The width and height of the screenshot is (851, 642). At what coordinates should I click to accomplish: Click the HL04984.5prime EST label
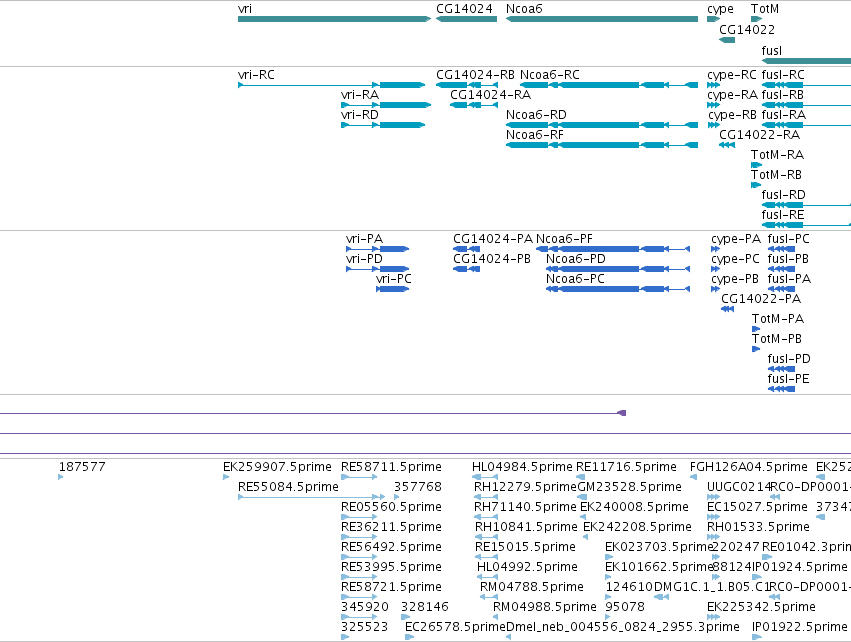click(x=522, y=467)
